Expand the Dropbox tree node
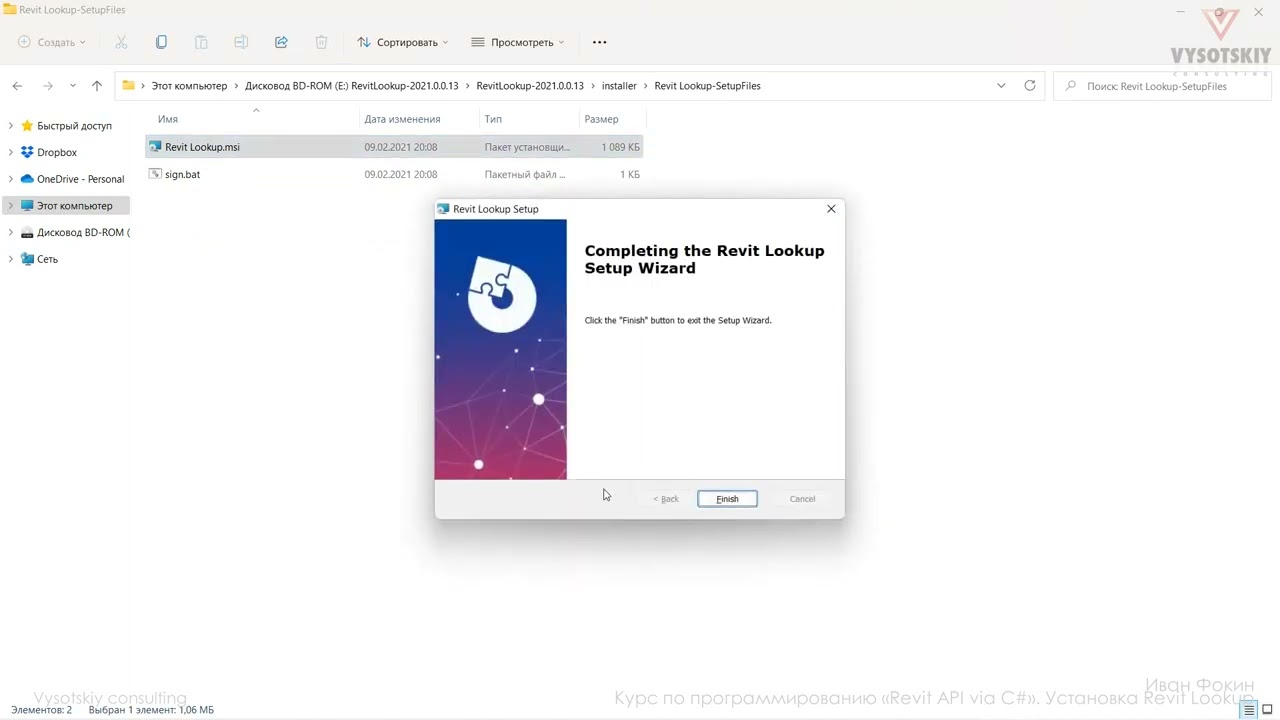 pyautogui.click(x=10, y=152)
